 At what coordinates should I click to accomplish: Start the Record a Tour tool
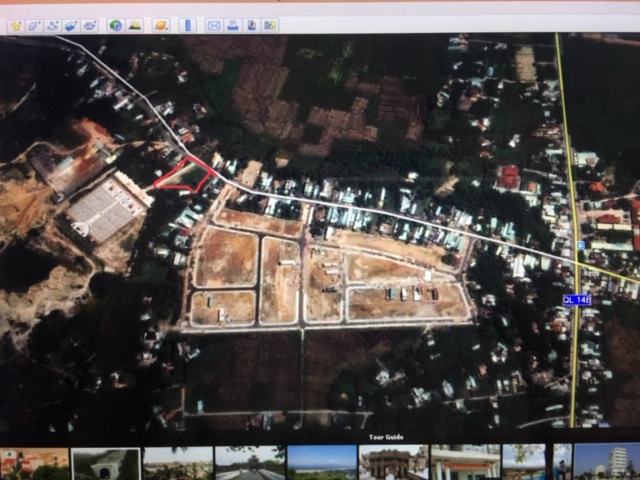click(89, 25)
